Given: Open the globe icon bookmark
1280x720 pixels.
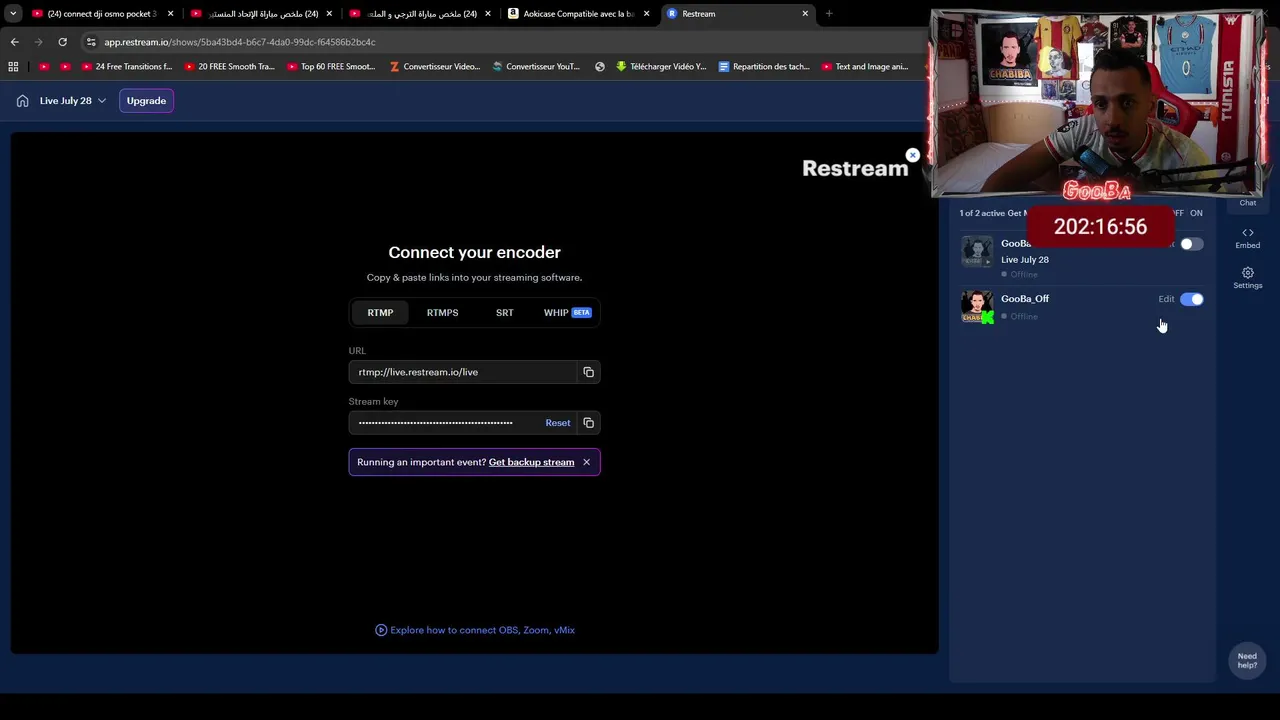Looking at the screenshot, I should point(599,67).
